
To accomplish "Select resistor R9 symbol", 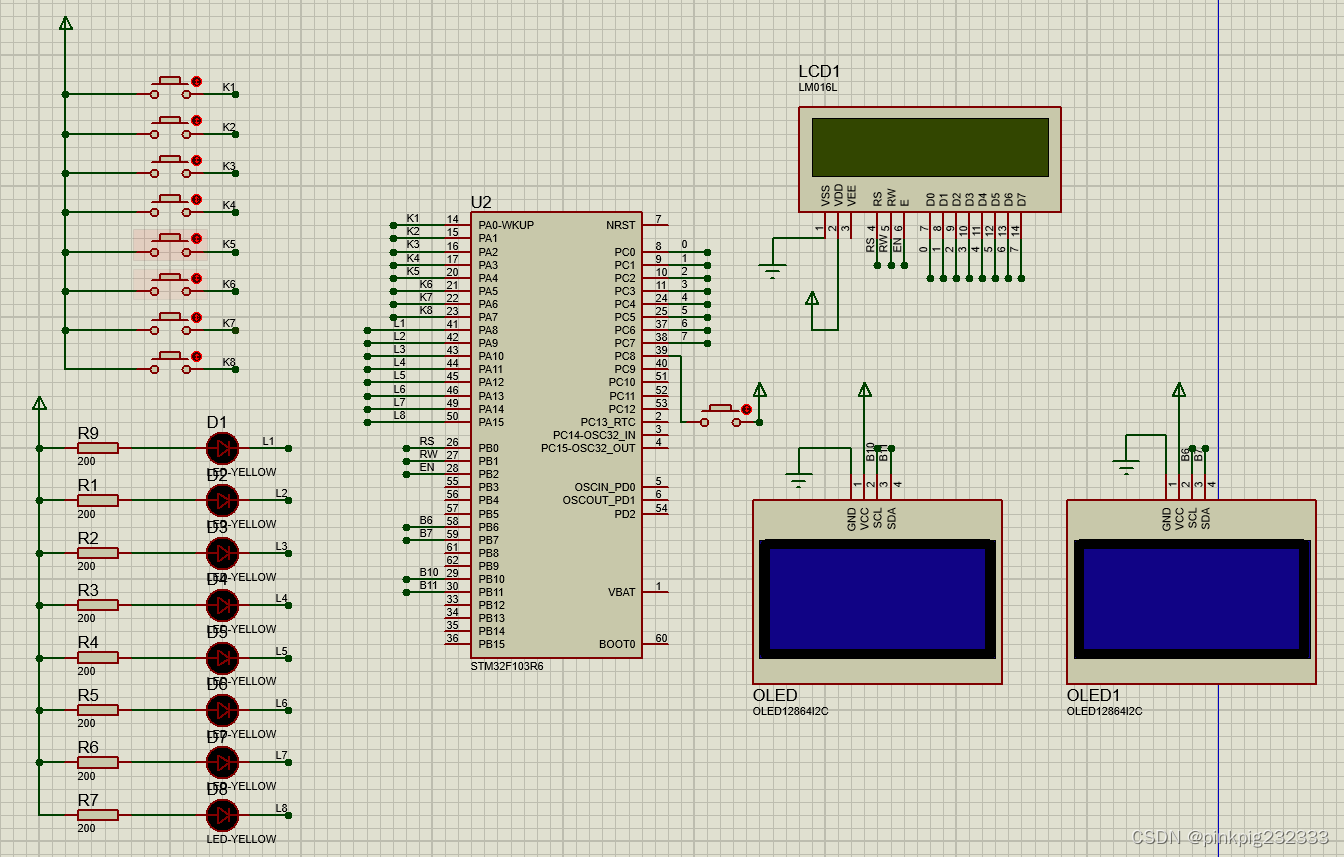I will pos(98,448).
